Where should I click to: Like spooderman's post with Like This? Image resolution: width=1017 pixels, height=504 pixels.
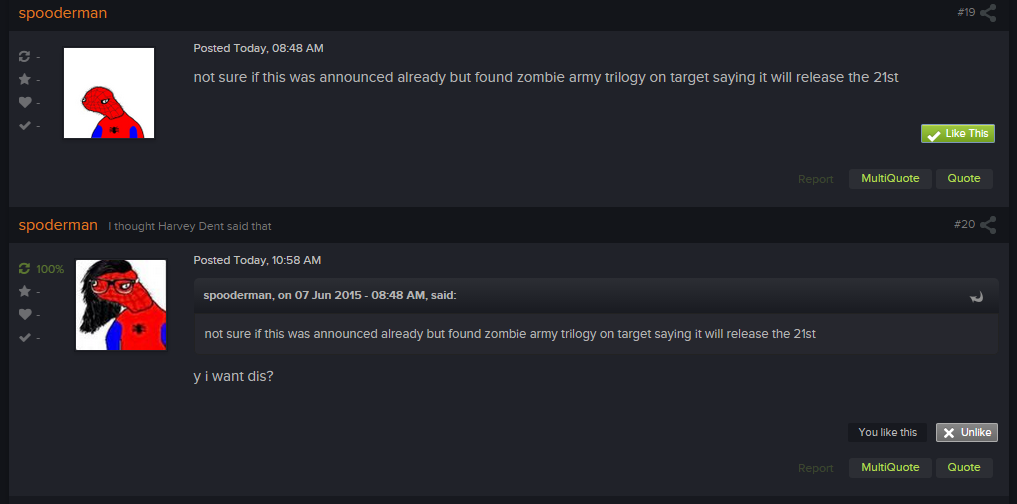957,134
